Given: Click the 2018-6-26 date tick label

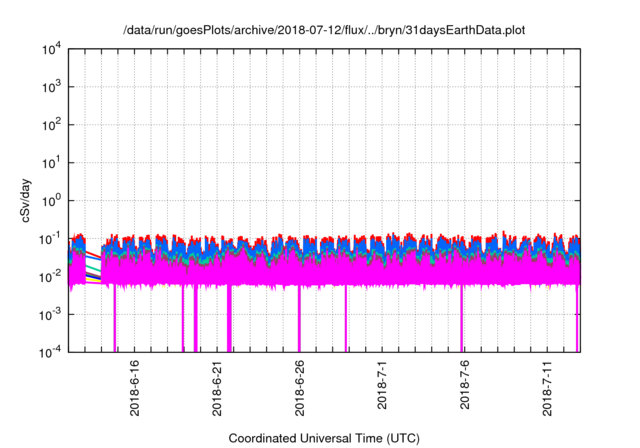Looking at the screenshot, I should 300,388.
